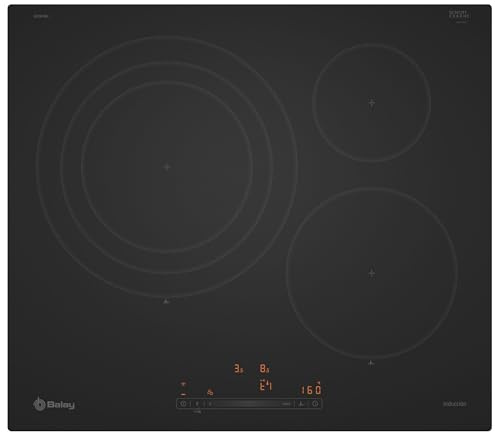Tap the boost mark at the slider end
The height and width of the screenshot is (432, 495).
(286, 404)
